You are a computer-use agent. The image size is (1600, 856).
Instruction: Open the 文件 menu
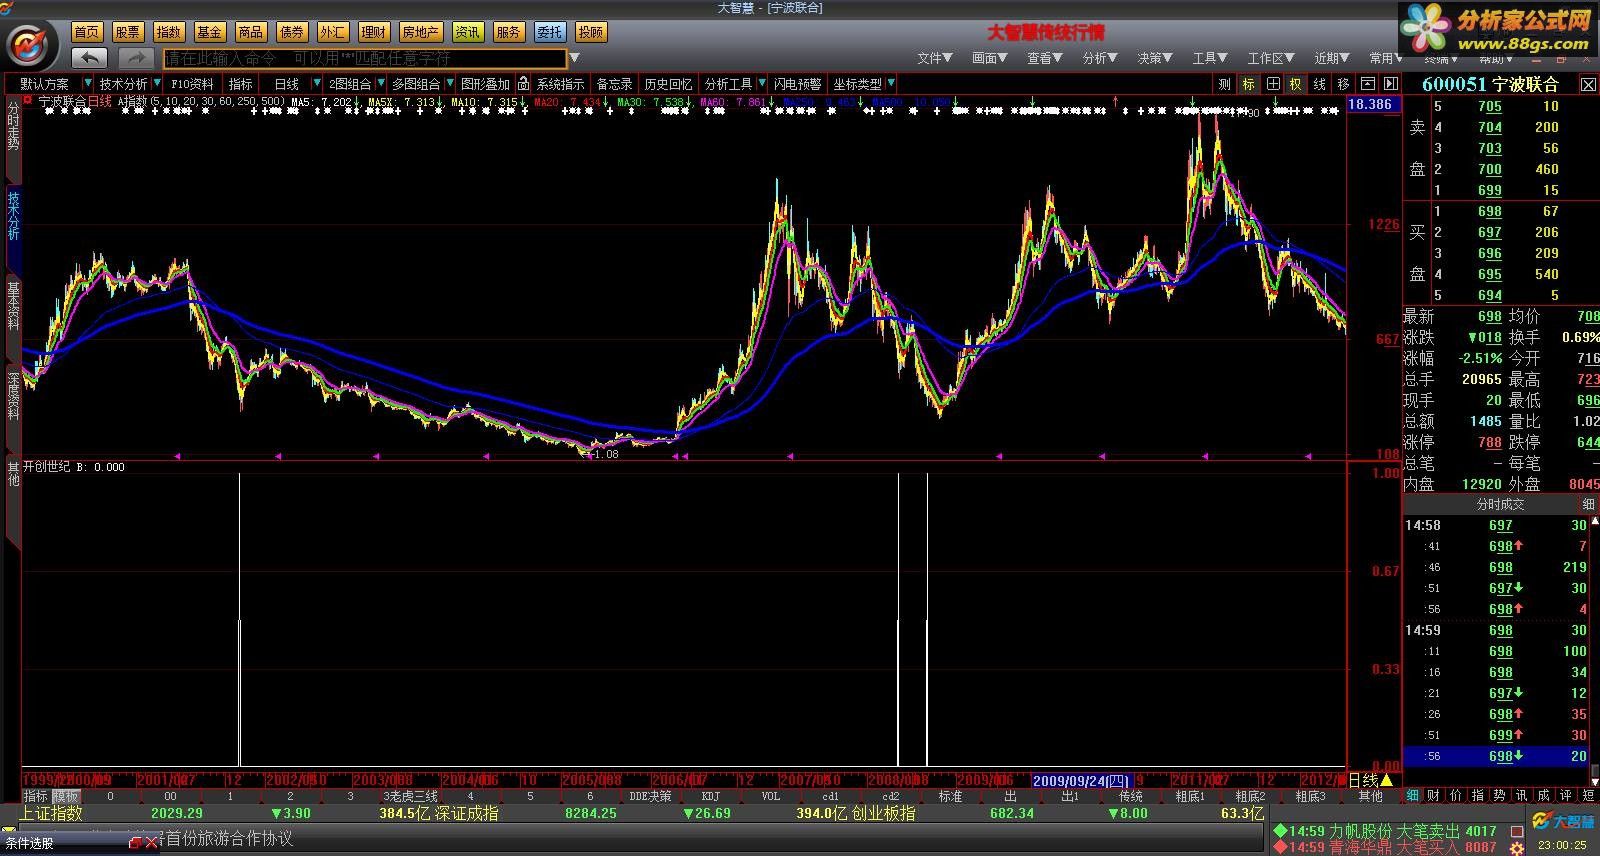coord(935,58)
